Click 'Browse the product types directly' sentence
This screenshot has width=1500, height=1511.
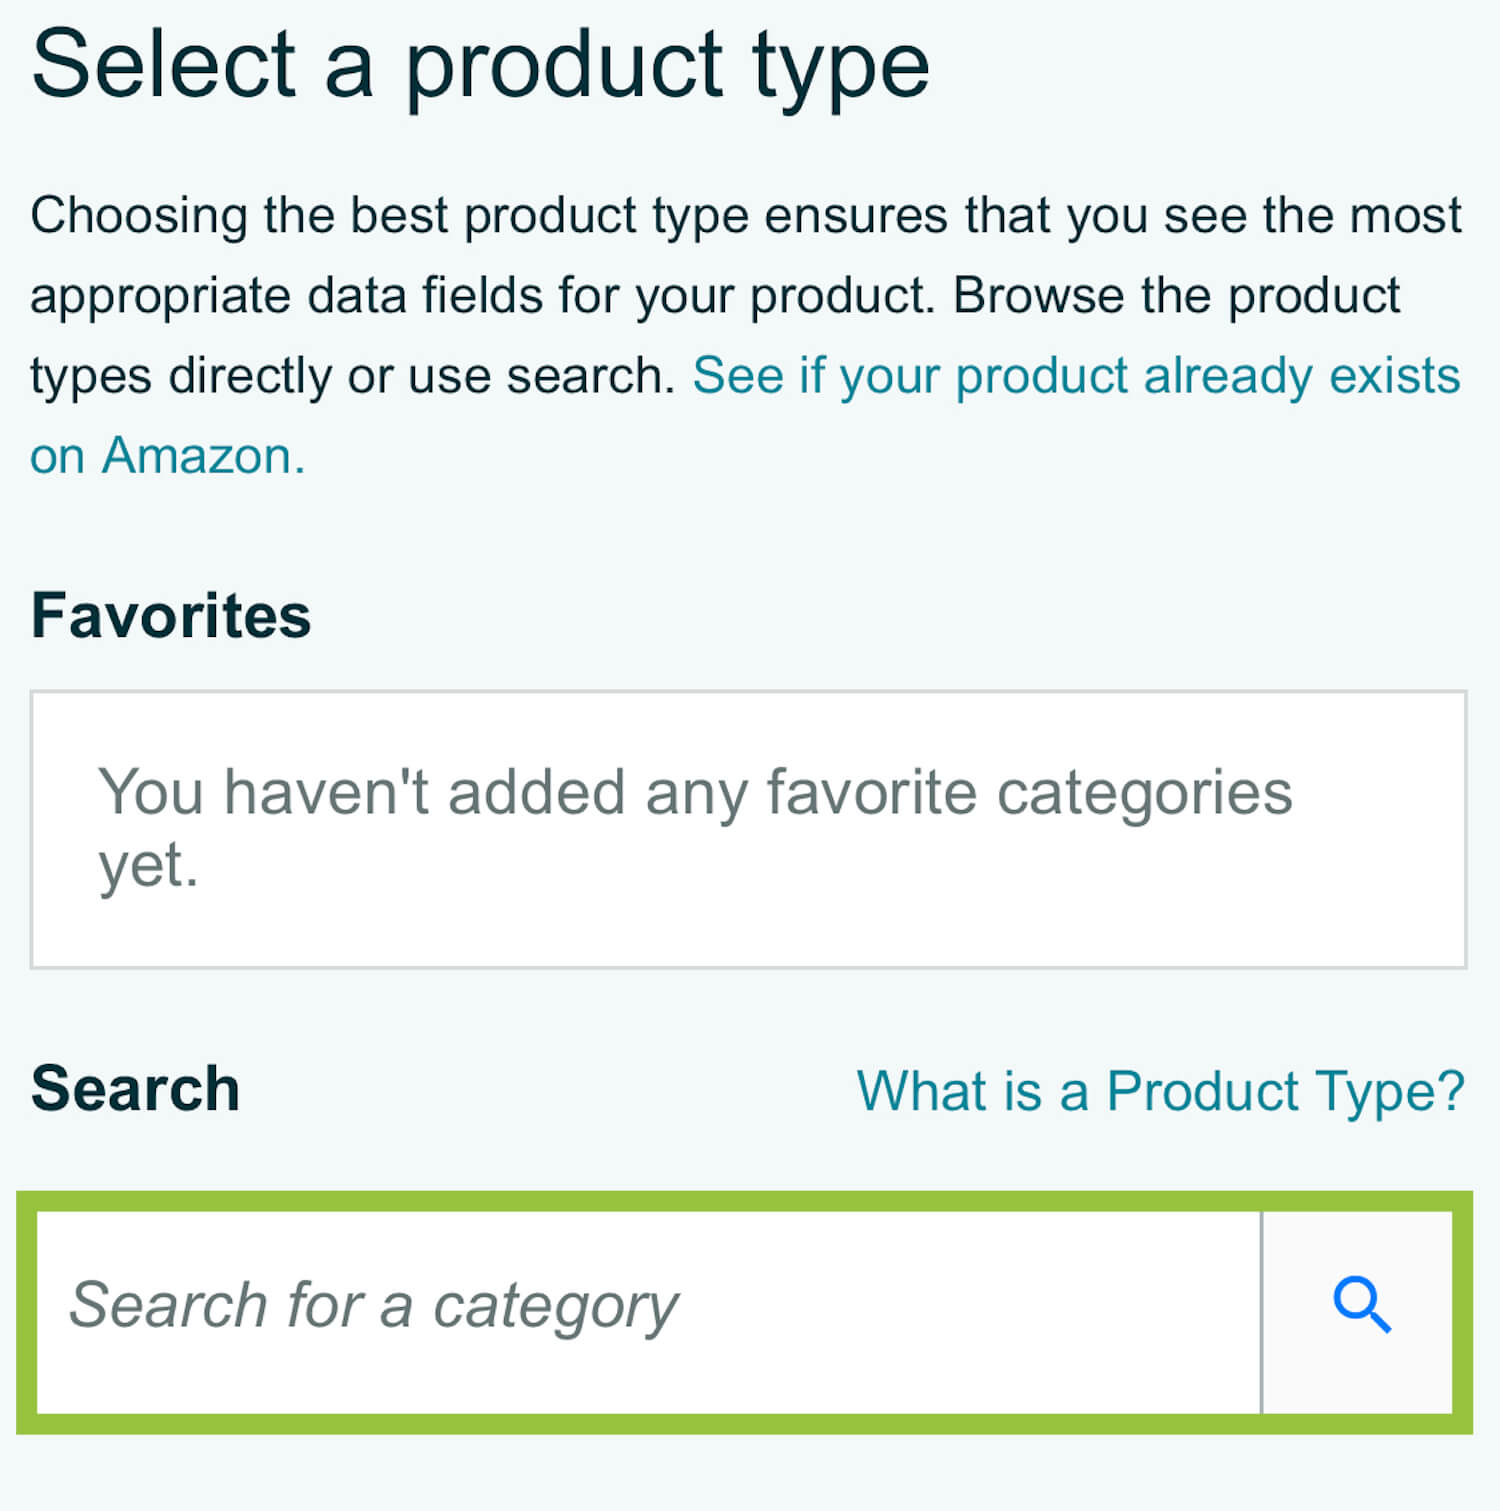1175,297
